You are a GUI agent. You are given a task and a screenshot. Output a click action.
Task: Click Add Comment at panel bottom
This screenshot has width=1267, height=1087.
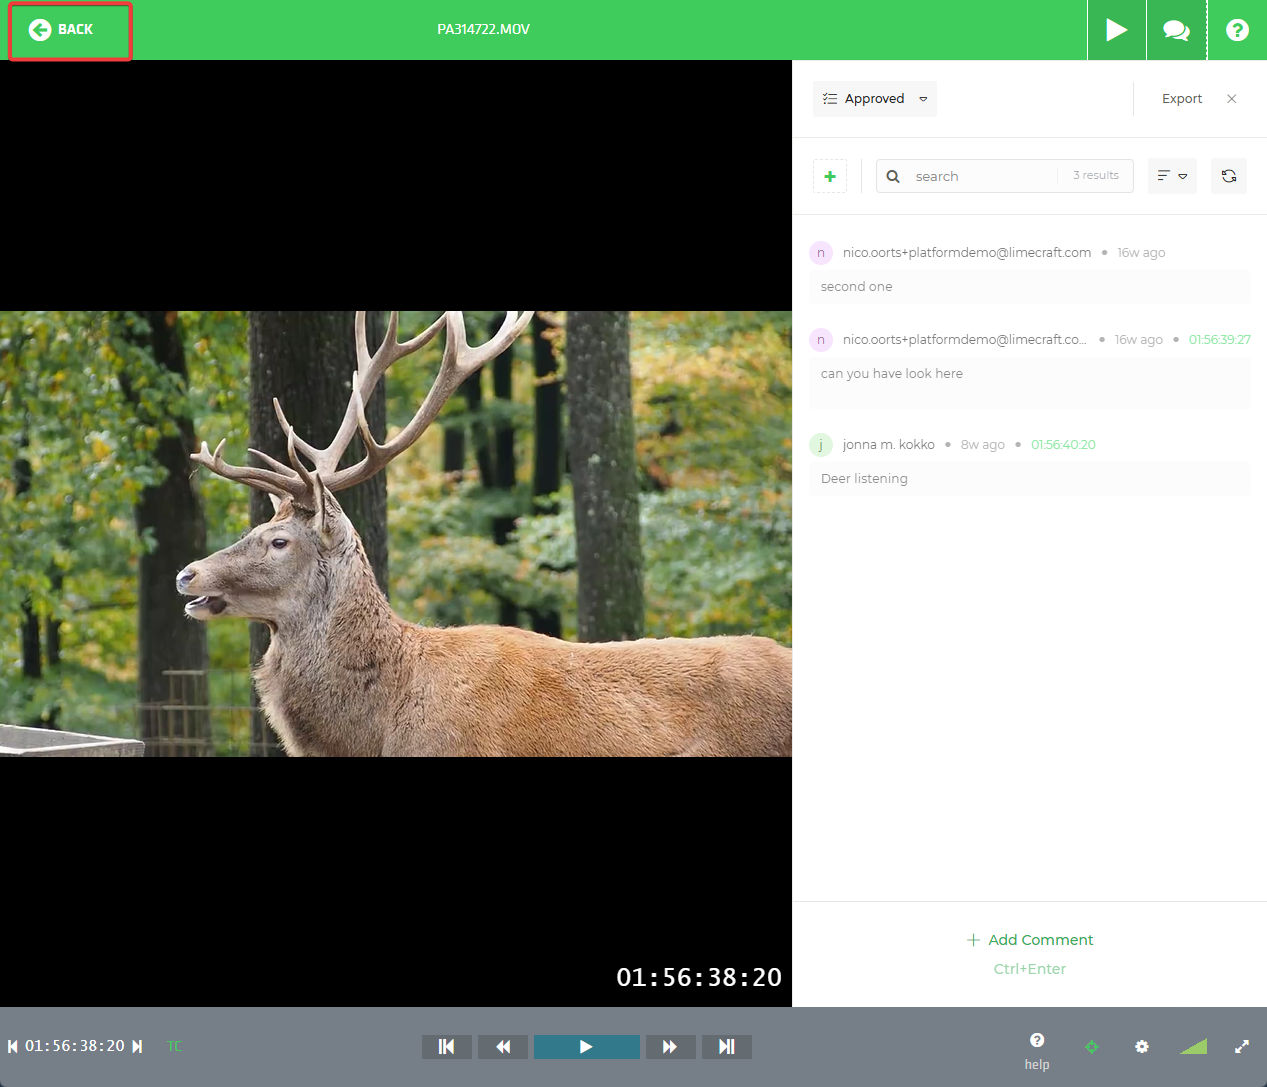click(x=1030, y=940)
